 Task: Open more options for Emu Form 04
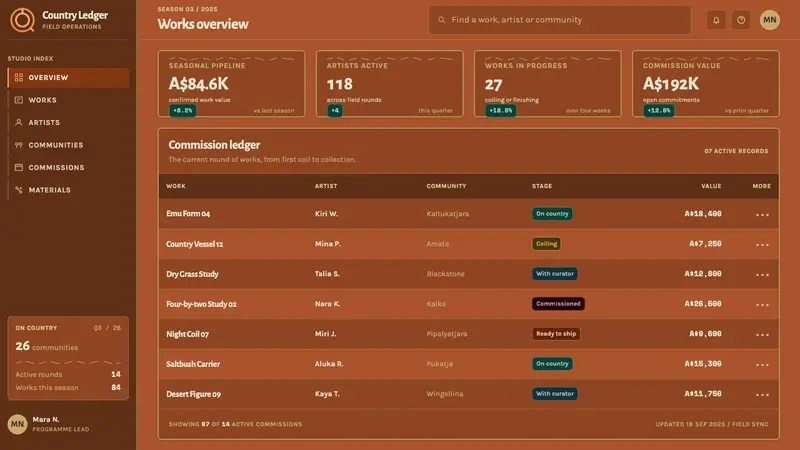point(762,214)
